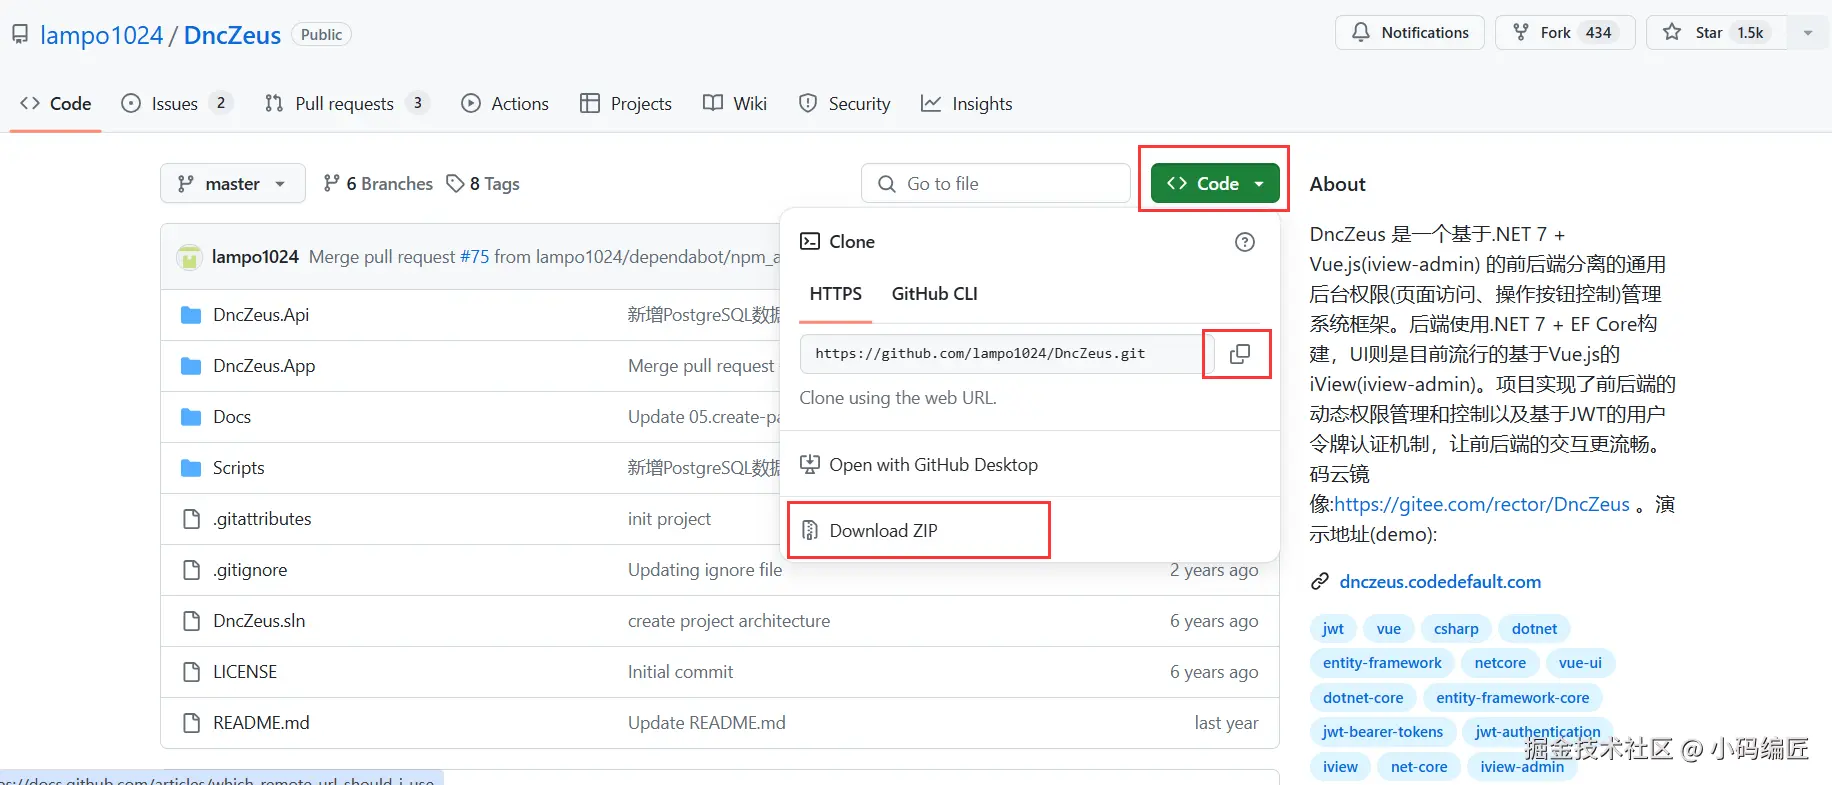The width and height of the screenshot is (1832, 785).
Task: Open the dnczeus.codedefault.com link
Action: click(x=1440, y=582)
